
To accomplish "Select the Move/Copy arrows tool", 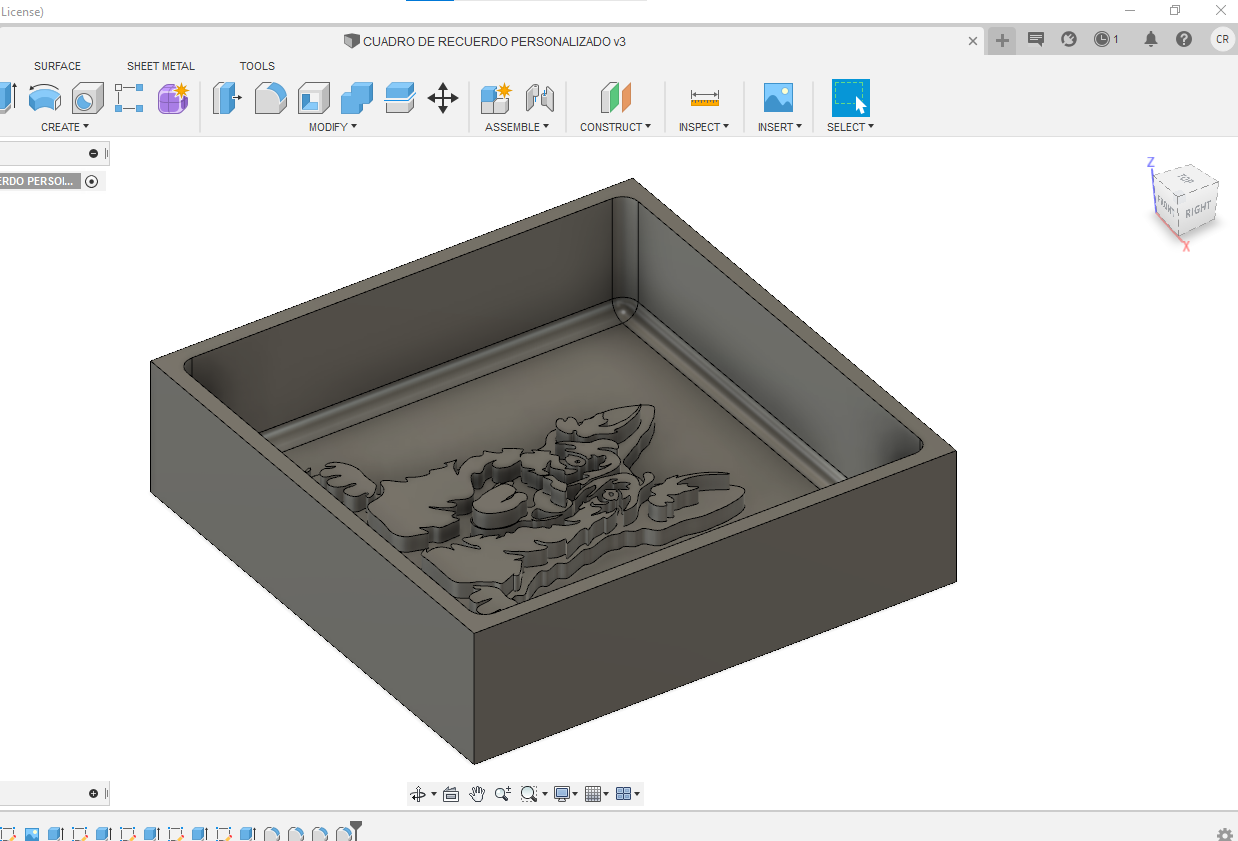I will [x=443, y=98].
